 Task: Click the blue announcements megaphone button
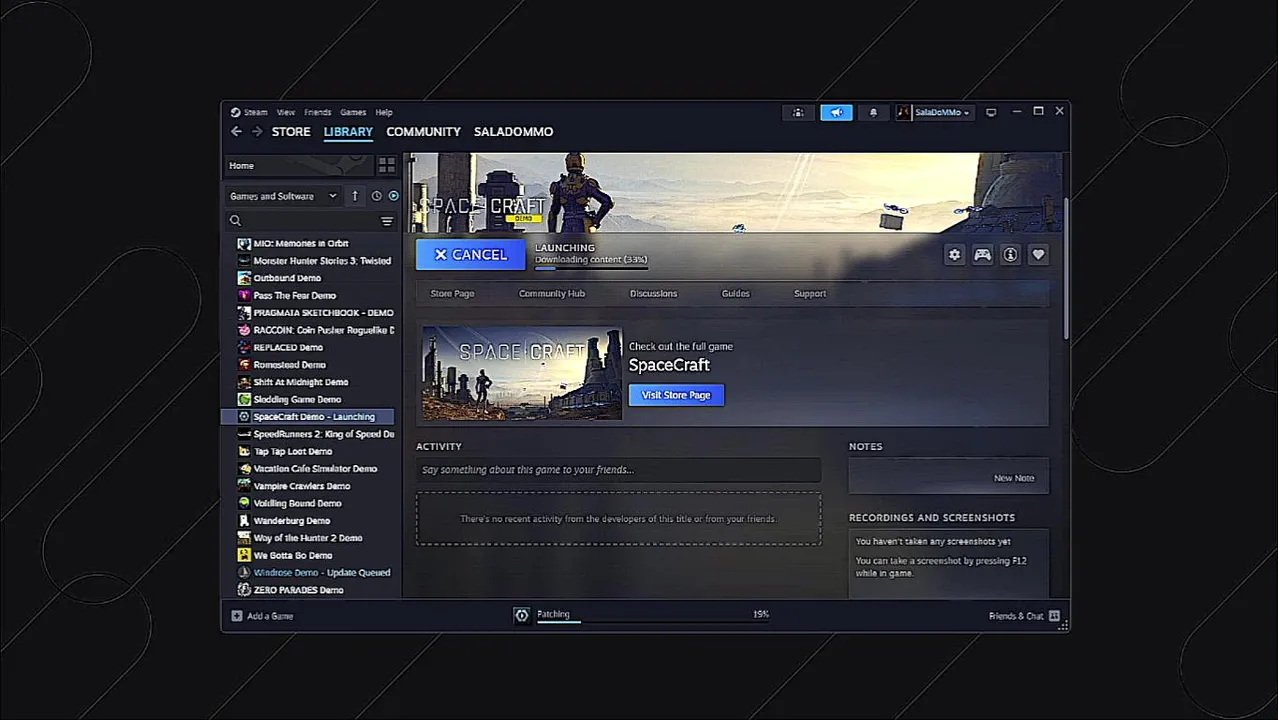pos(836,112)
